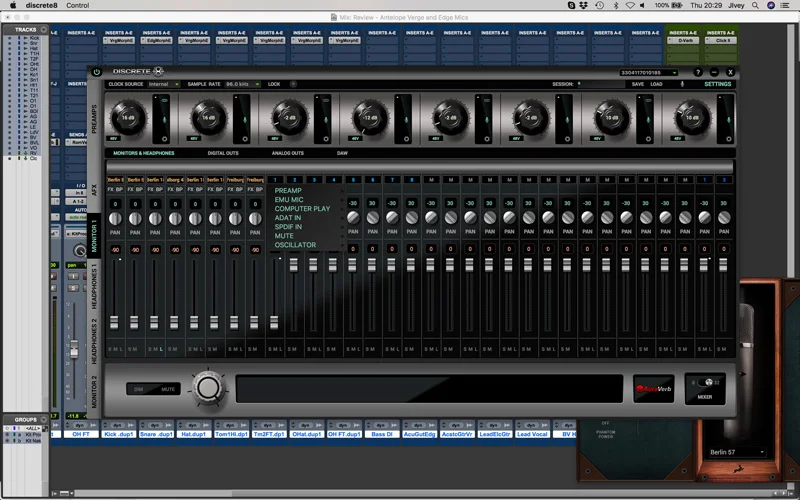Screen dimensions: 800x500
Task: Toggle 48V on the last preamp
Action: (678, 138)
